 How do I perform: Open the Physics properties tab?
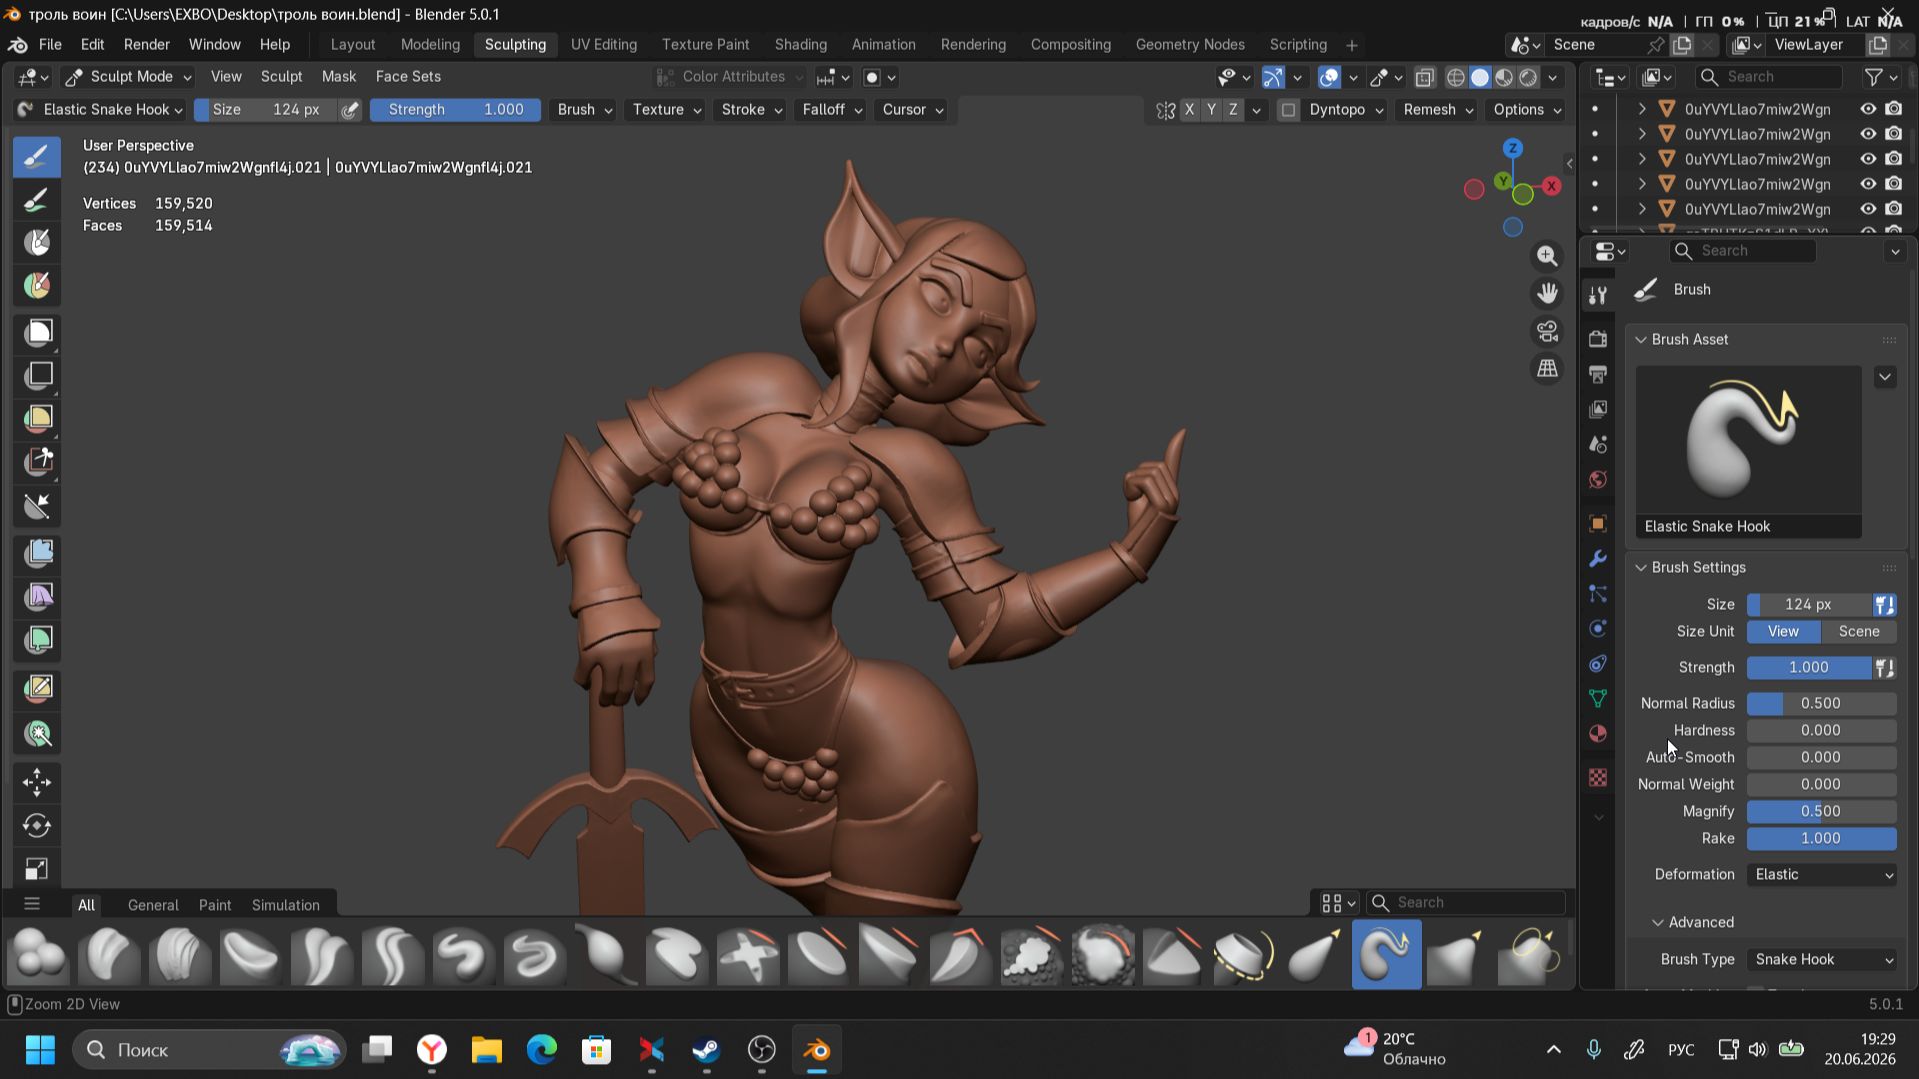point(1598,628)
